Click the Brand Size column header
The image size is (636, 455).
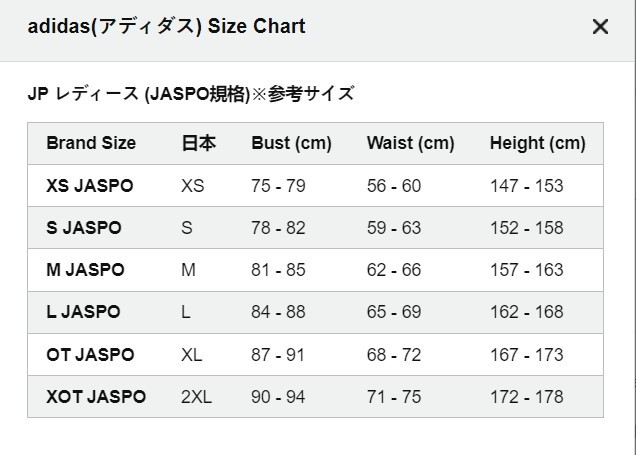(x=91, y=143)
